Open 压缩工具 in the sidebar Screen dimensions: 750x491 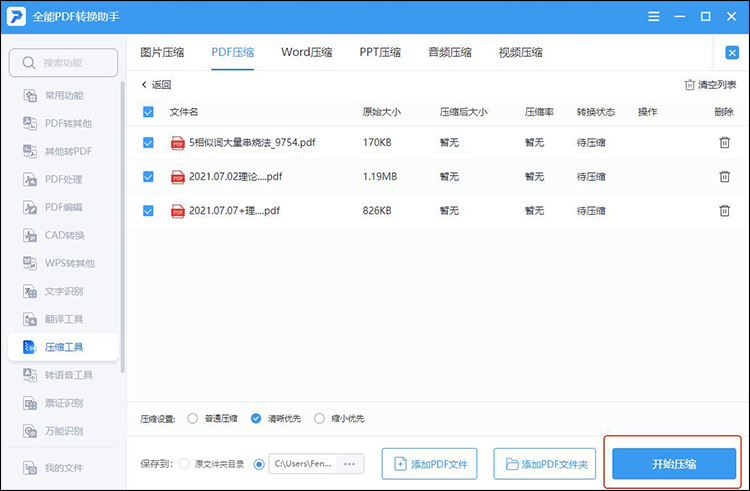tap(63, 347)
